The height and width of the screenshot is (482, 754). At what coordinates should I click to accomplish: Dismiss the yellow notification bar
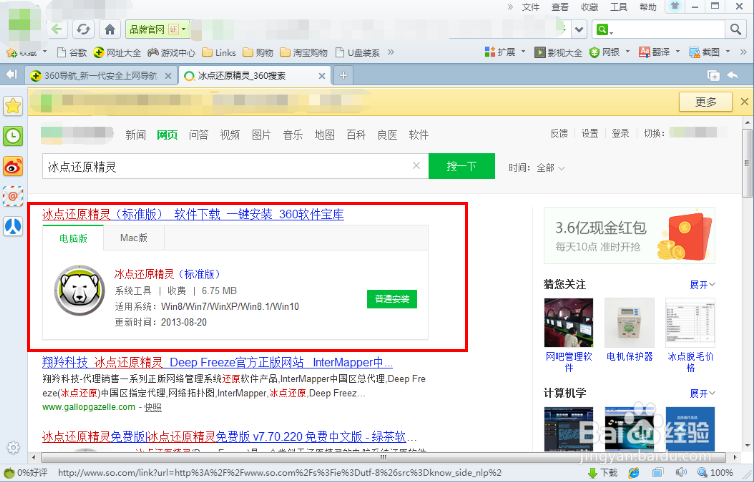pos(744,101)
